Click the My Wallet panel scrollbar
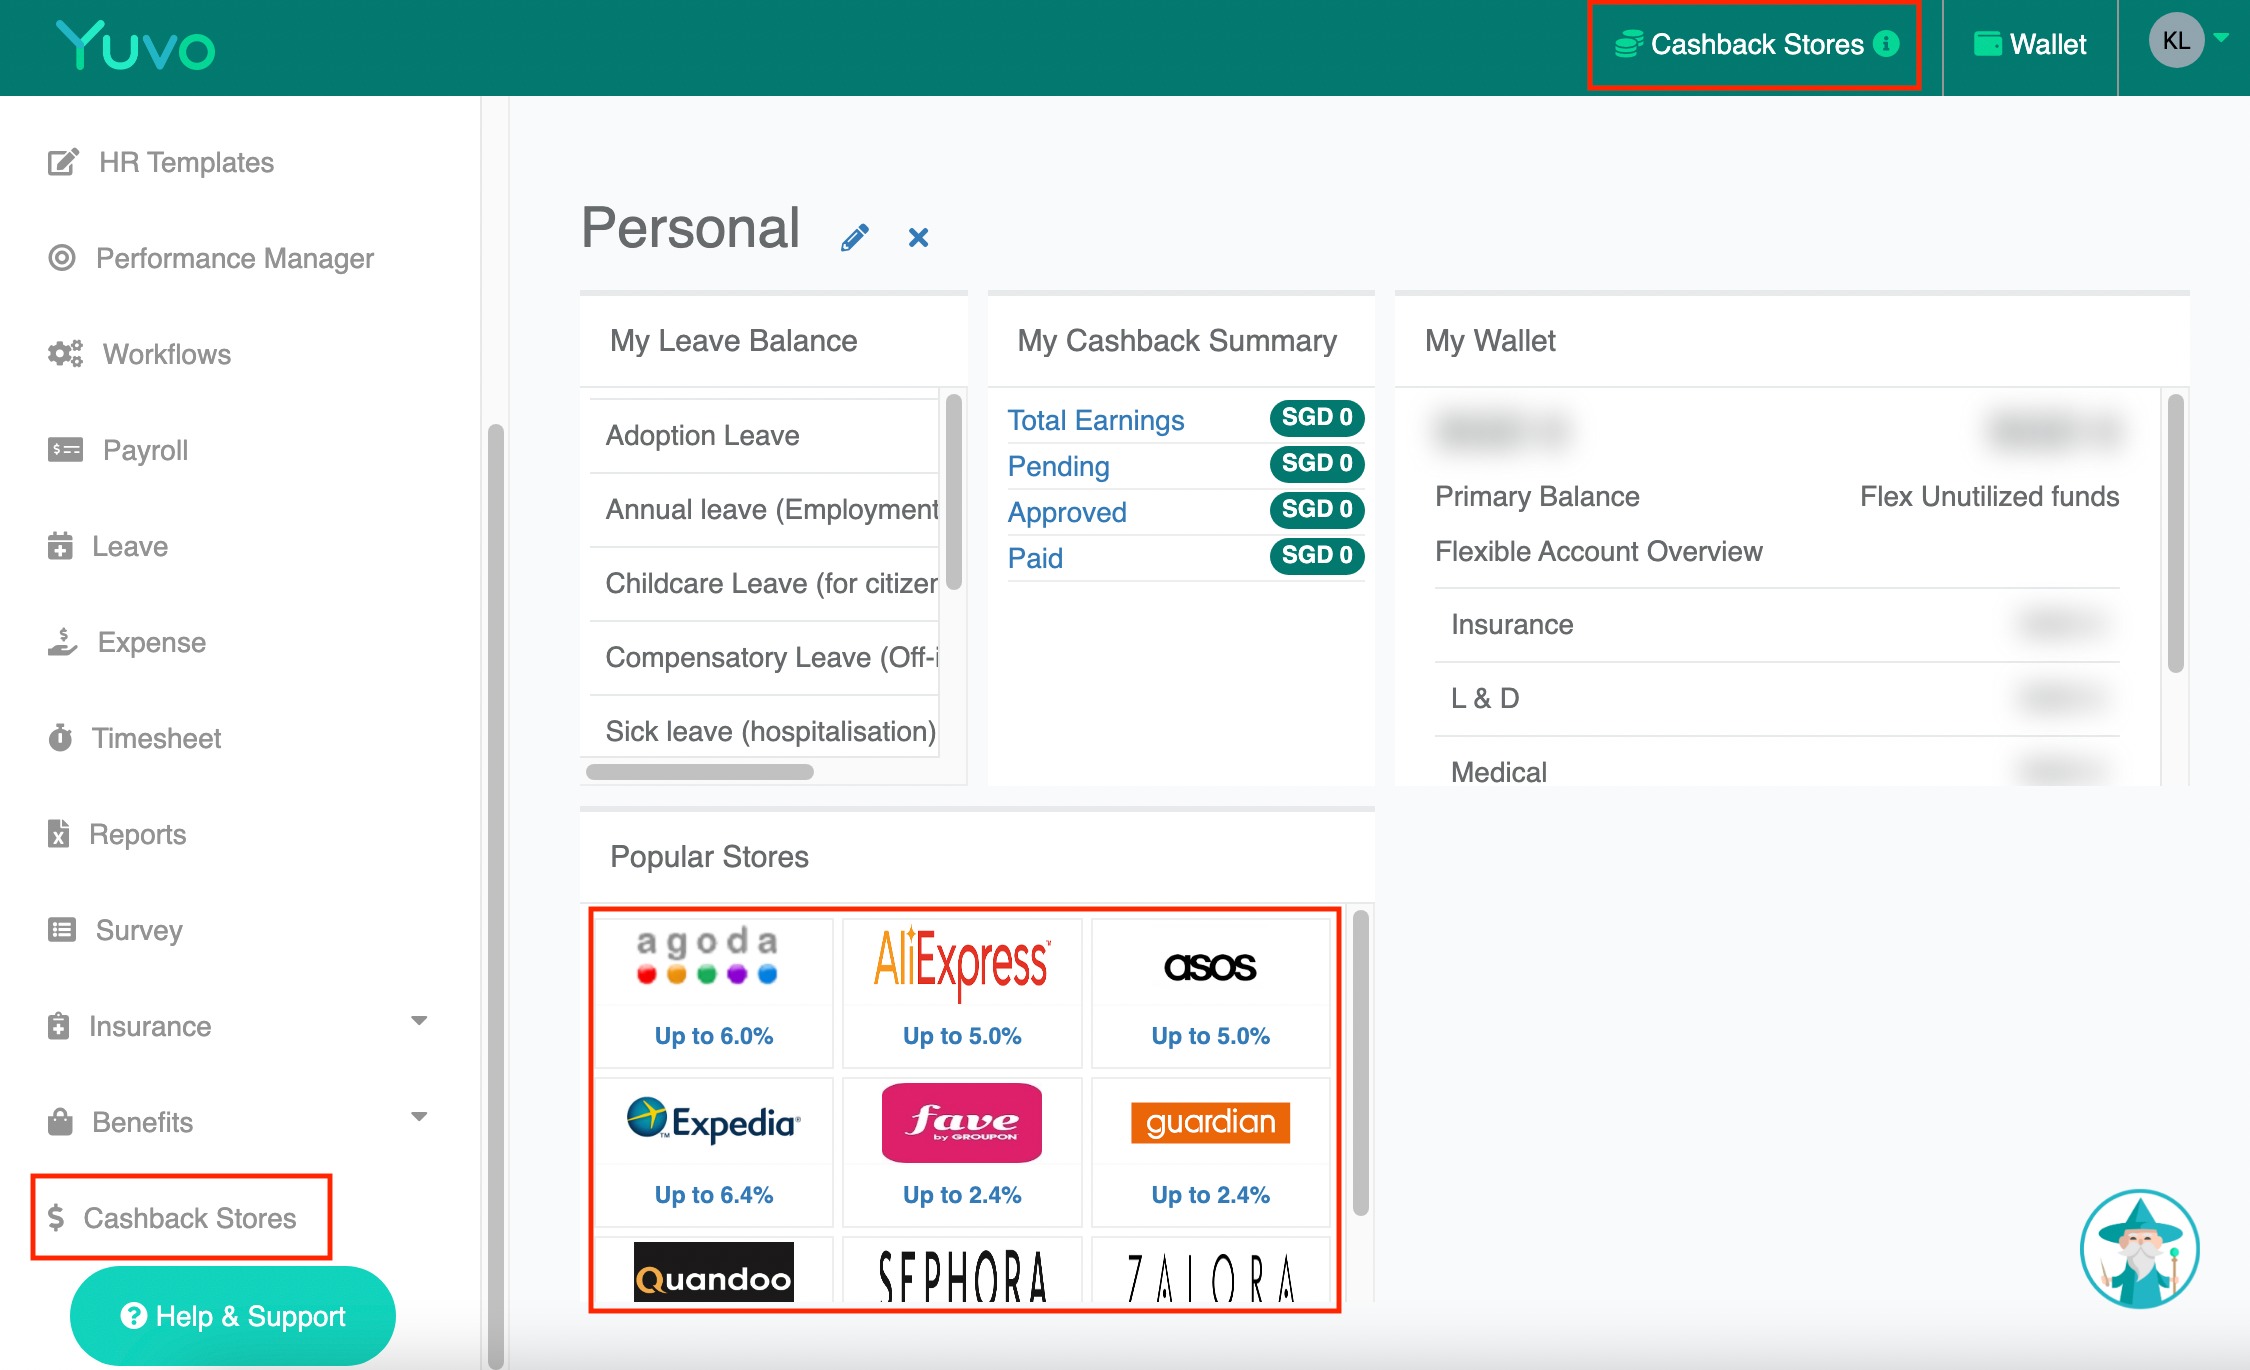2250x1370 pixels. (2175, 533)
